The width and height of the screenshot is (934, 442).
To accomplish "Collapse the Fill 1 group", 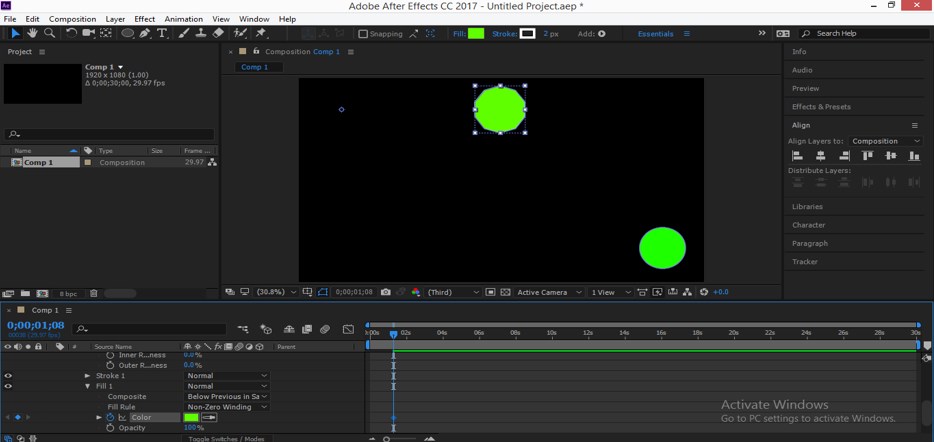I will pos(88,386).
